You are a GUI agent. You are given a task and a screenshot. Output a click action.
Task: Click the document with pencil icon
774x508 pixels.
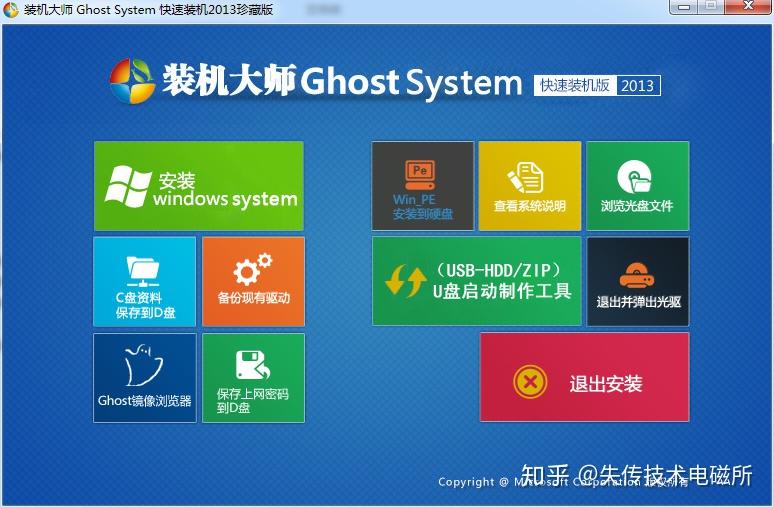[526, 177]
